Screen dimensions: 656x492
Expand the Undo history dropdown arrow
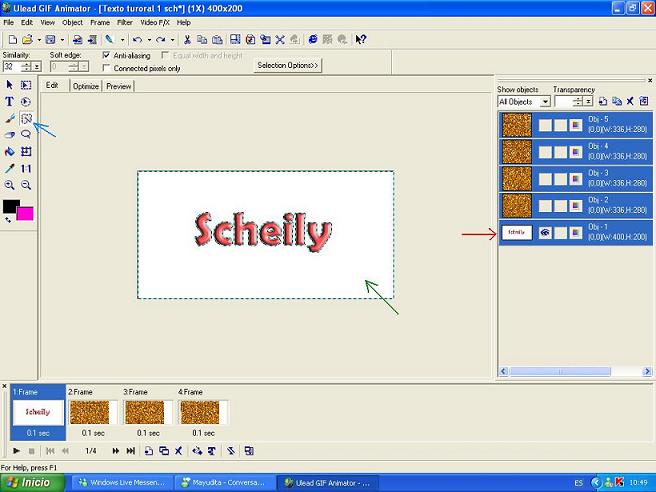point(149,40)
